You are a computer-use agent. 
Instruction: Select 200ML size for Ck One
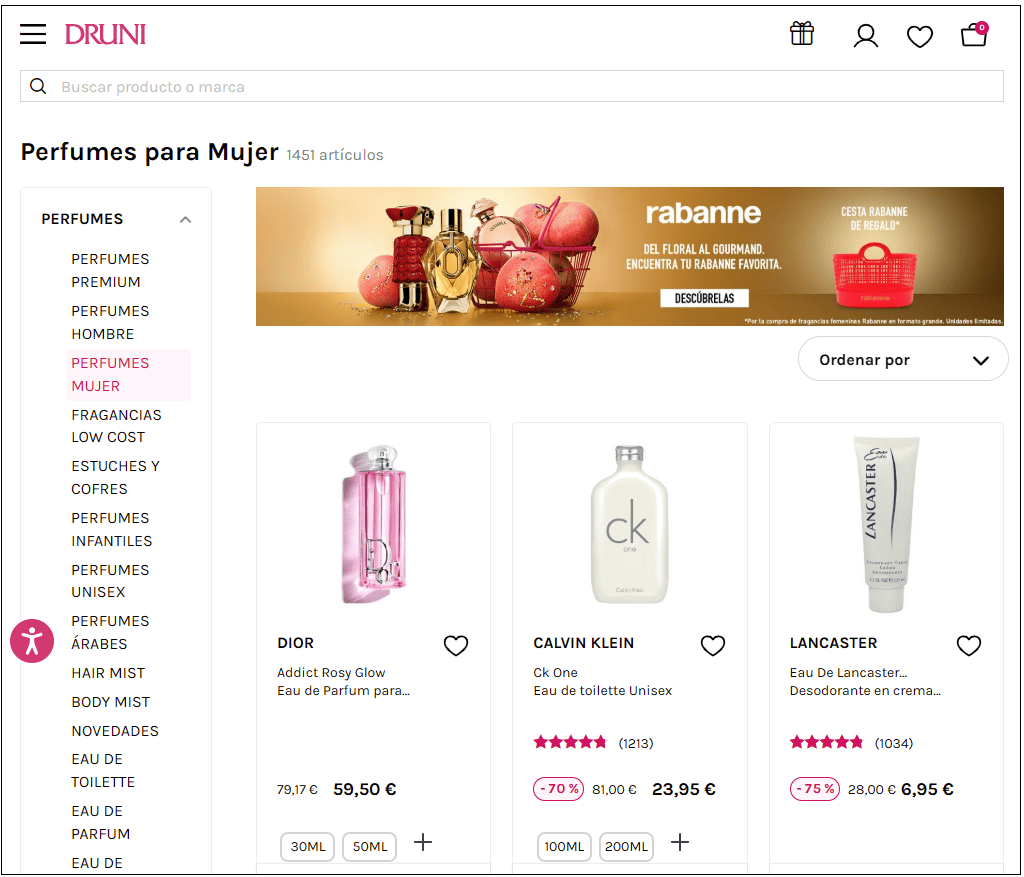pos(626,846)
